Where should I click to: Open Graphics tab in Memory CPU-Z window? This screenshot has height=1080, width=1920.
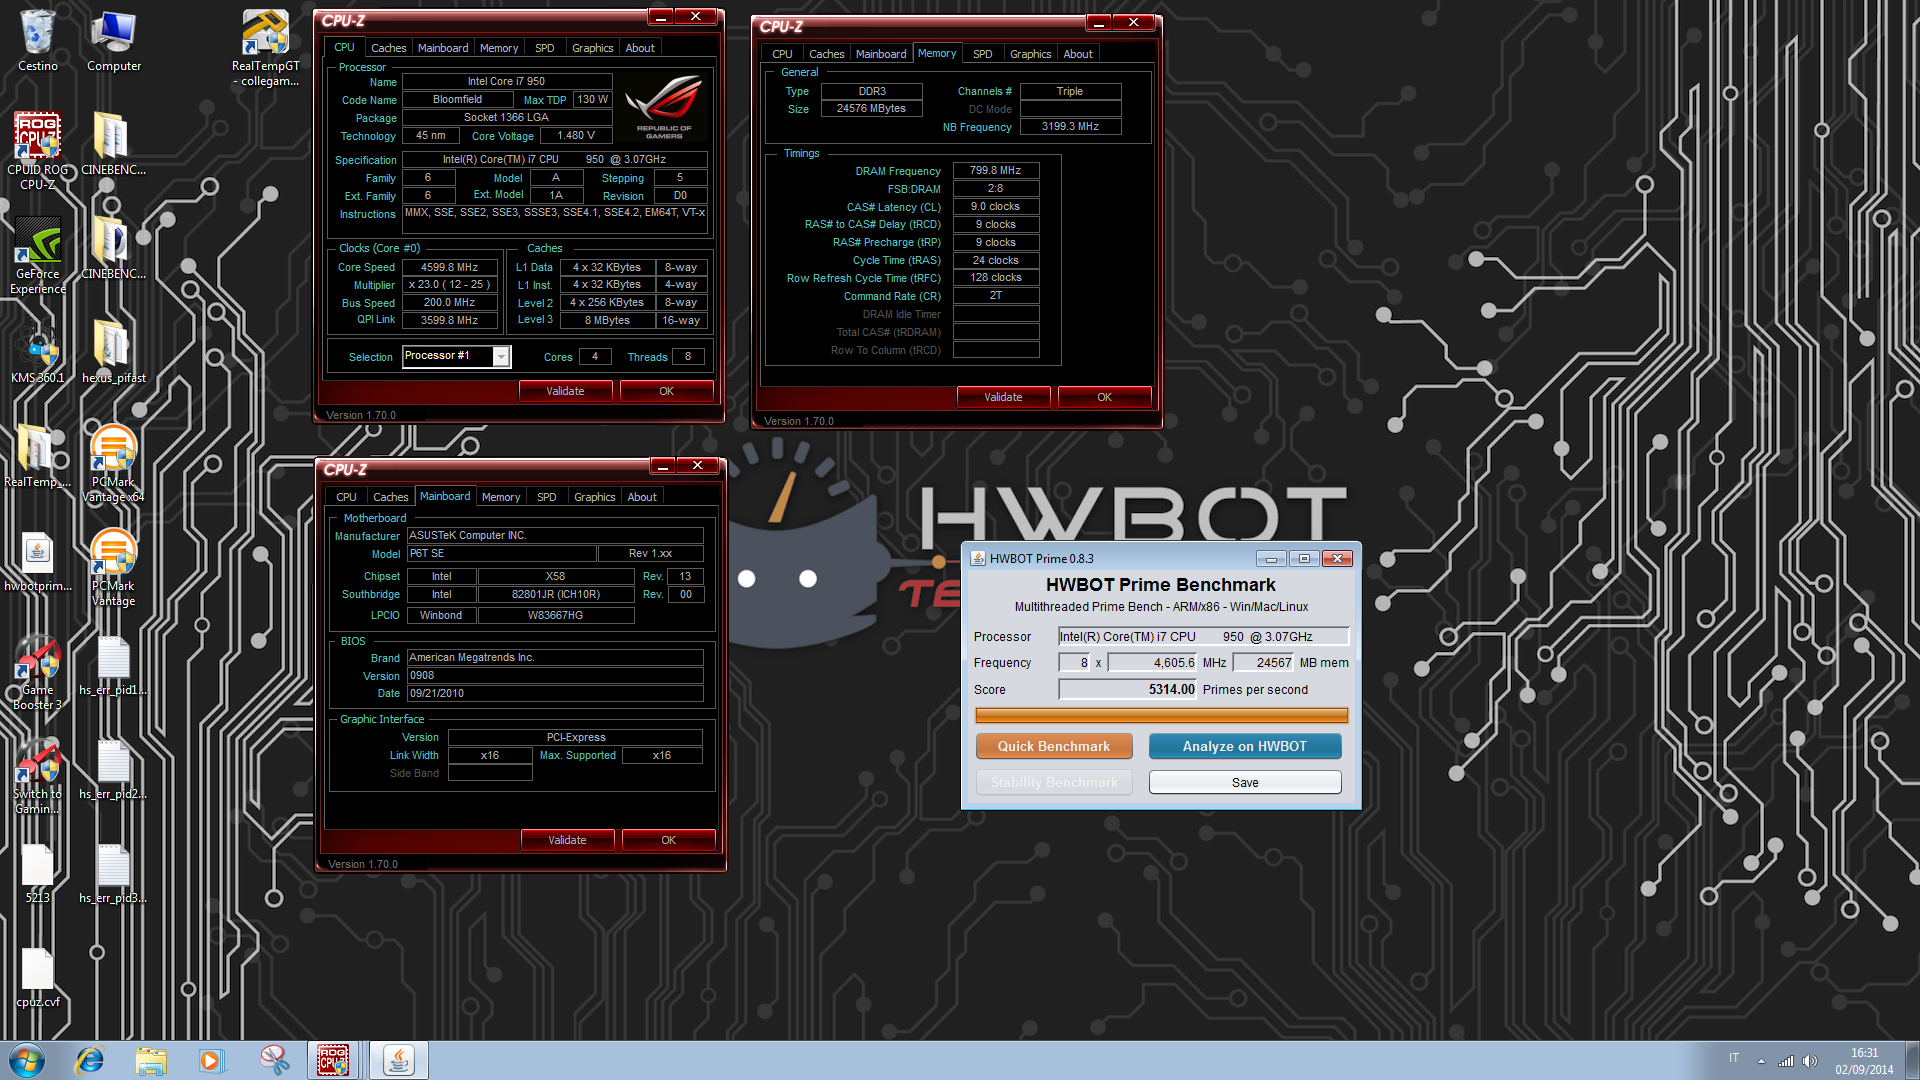(1030, 54)
